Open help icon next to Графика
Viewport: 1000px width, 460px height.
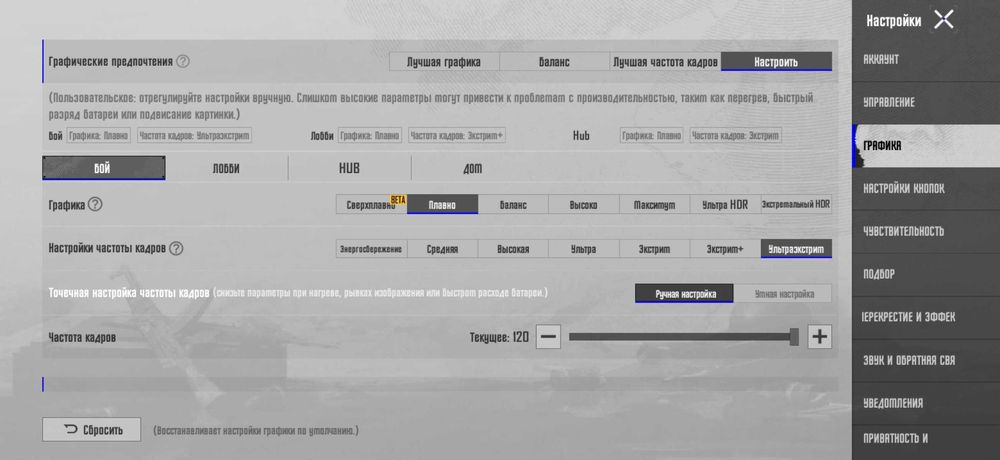pos(95,205)
